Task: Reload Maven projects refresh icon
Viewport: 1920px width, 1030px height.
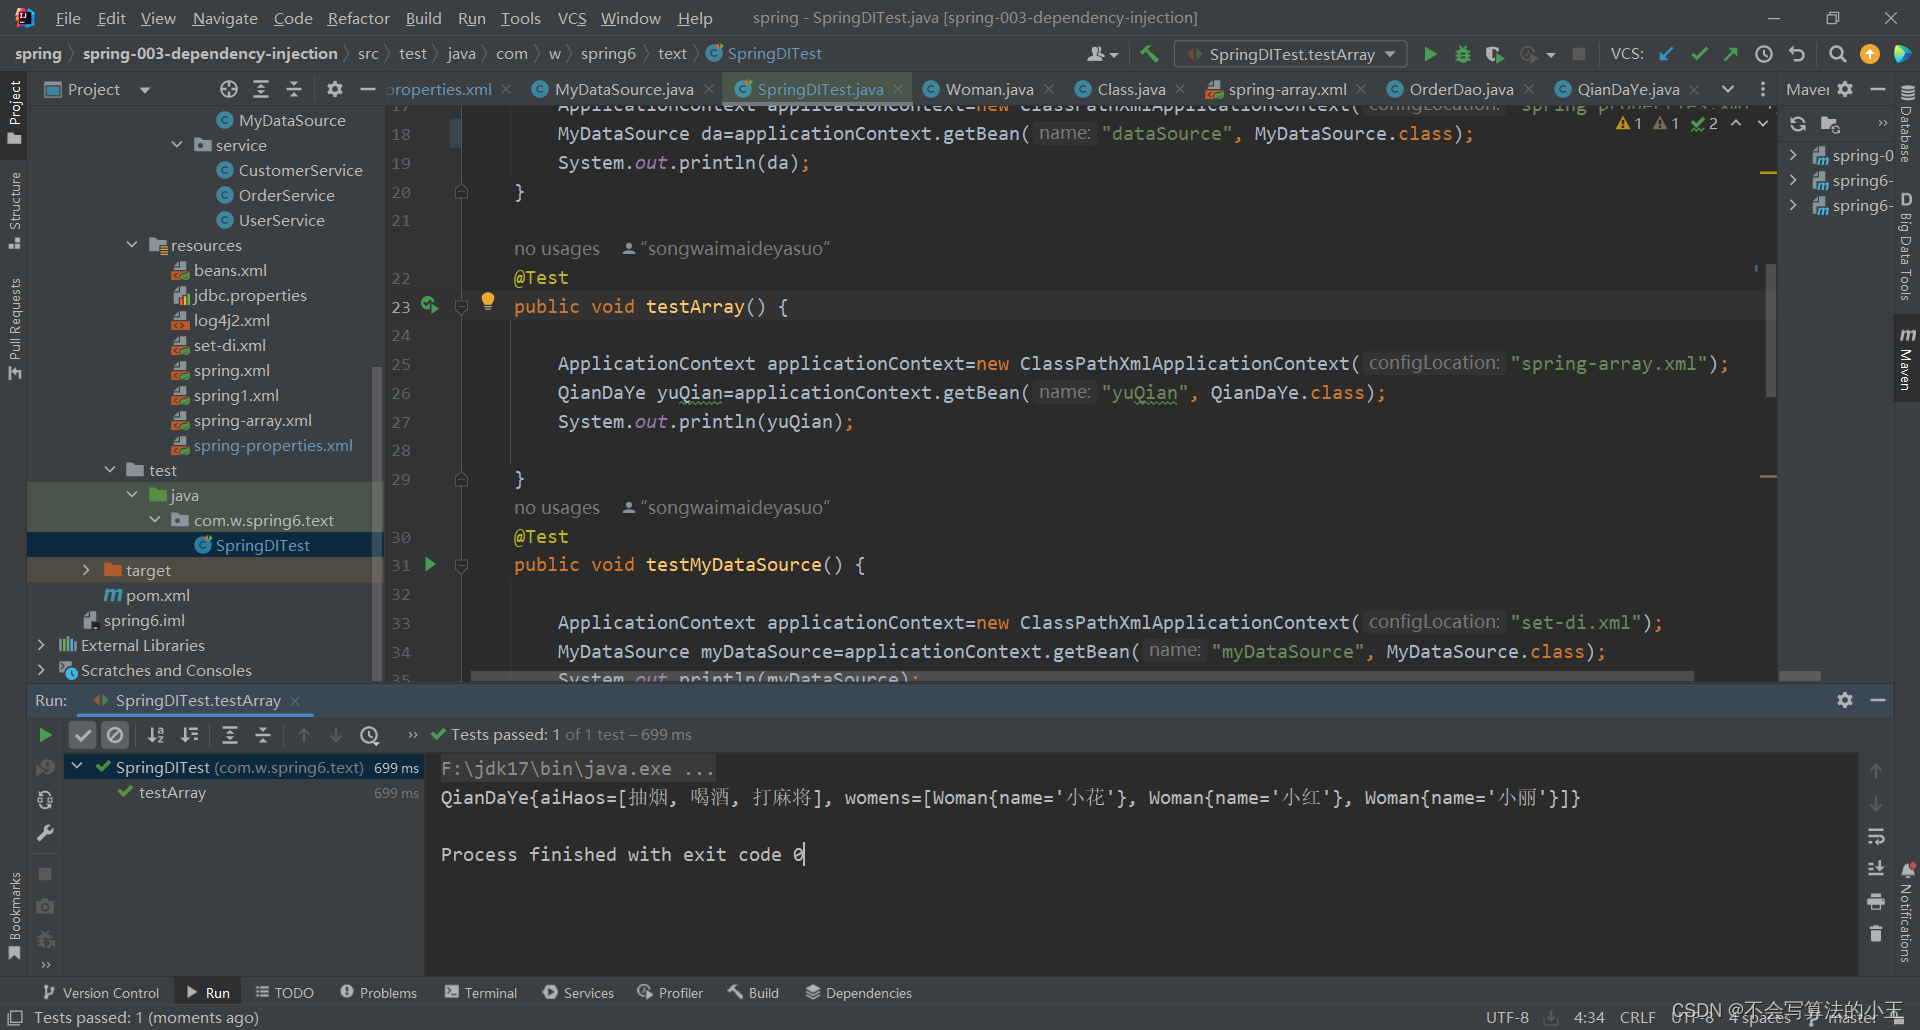Action: coord(1798,124)
